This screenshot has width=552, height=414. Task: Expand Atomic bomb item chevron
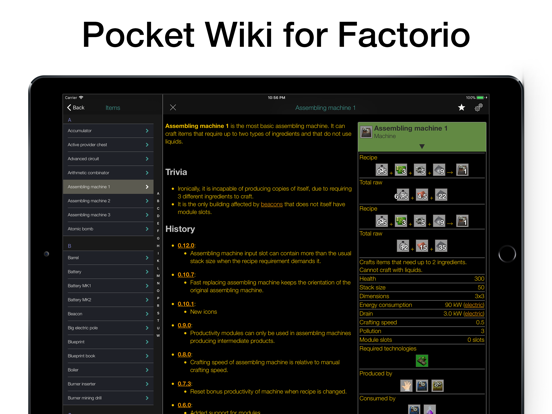pyautogui.click(x=147, y=229)
